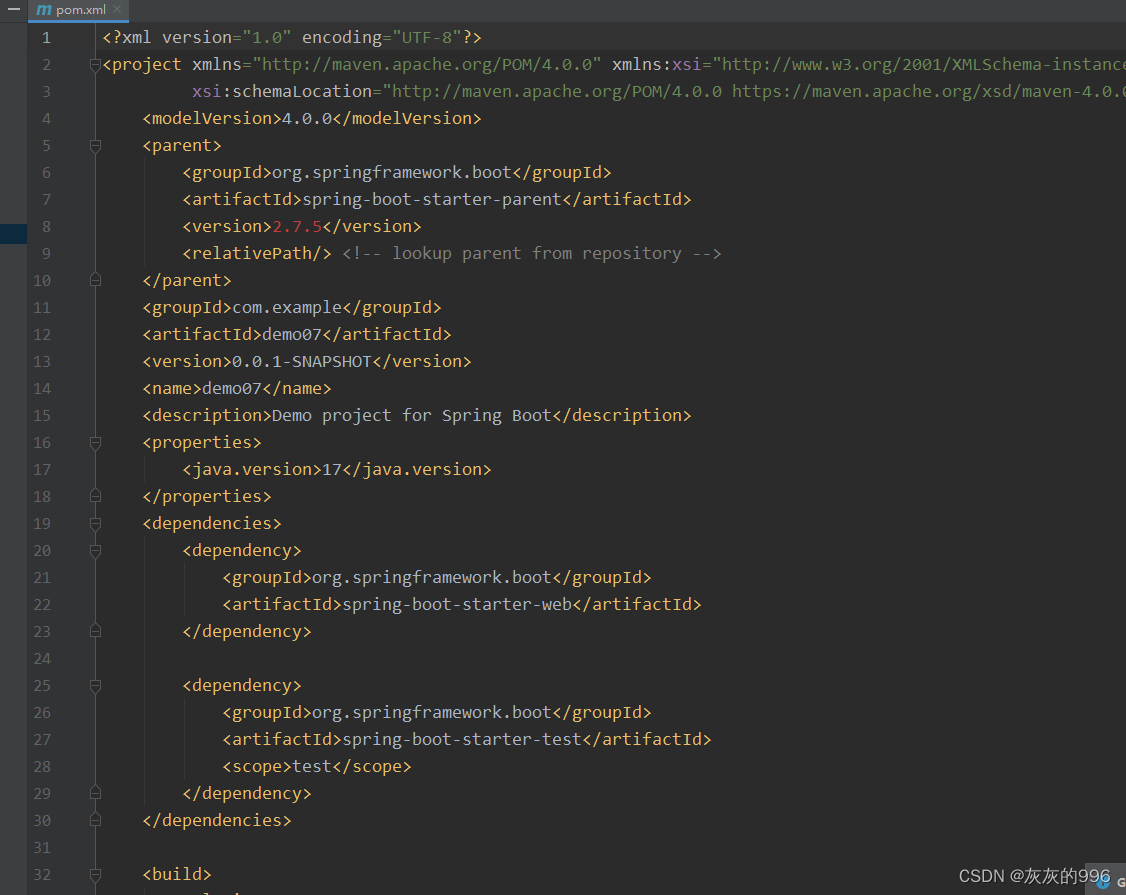The height and width of the screenshot is (895, 1126).
Task: Collapse the properties block fold arrow
Action: 95,442
